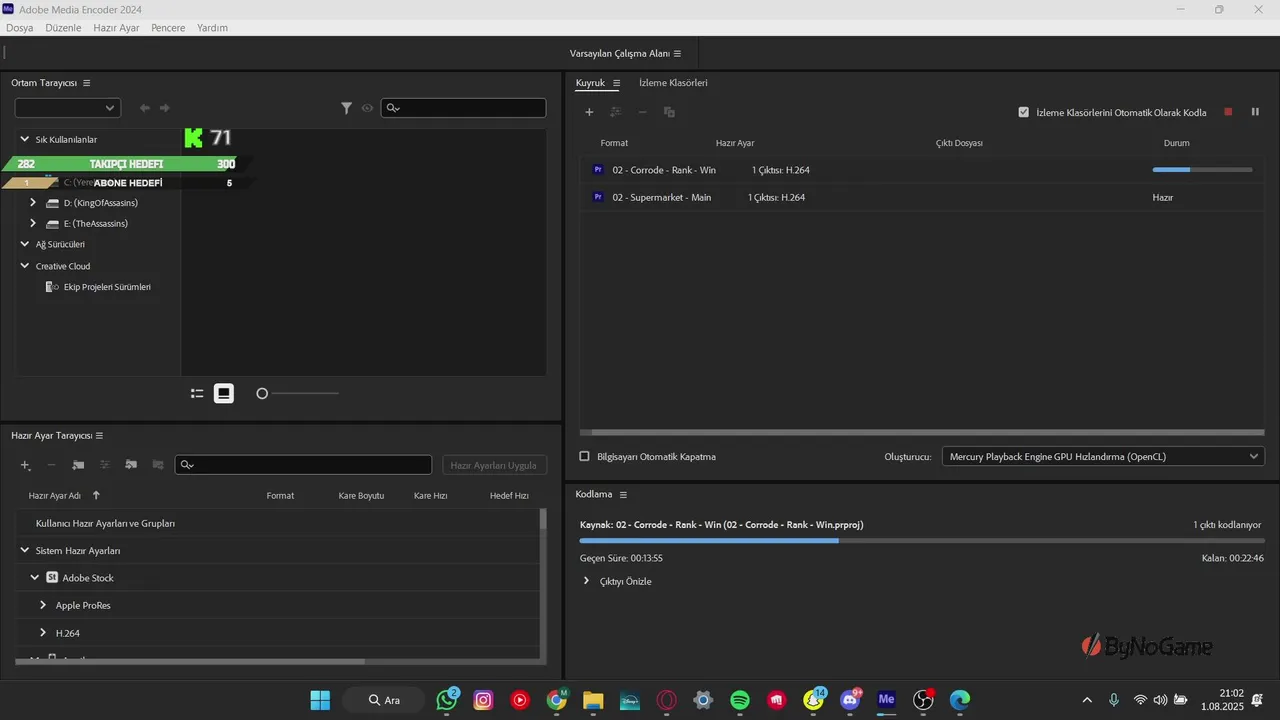Image resolution: width=1280 pixels, height=720 pixels.
Task: Click the Kodlama panel encoding progress bar
Action: pos(922,540)
